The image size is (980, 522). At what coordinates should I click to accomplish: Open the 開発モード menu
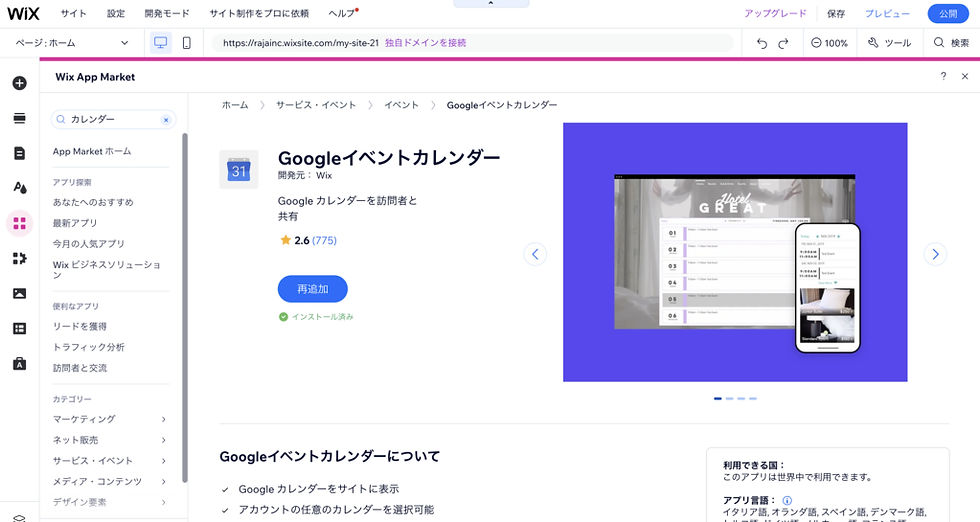[x=167, y=13]
